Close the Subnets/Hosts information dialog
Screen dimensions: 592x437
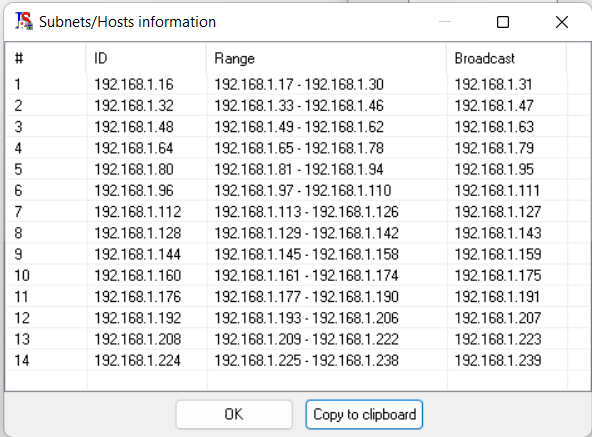point(562,22)
